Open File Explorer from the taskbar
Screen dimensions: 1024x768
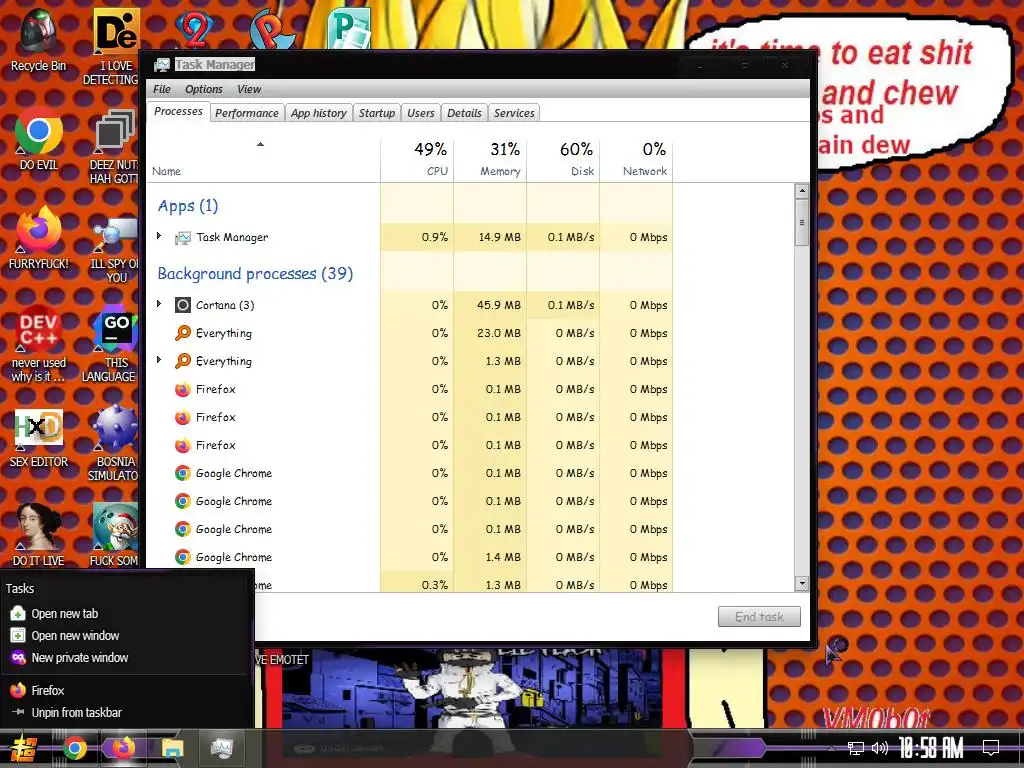point(172,748)
